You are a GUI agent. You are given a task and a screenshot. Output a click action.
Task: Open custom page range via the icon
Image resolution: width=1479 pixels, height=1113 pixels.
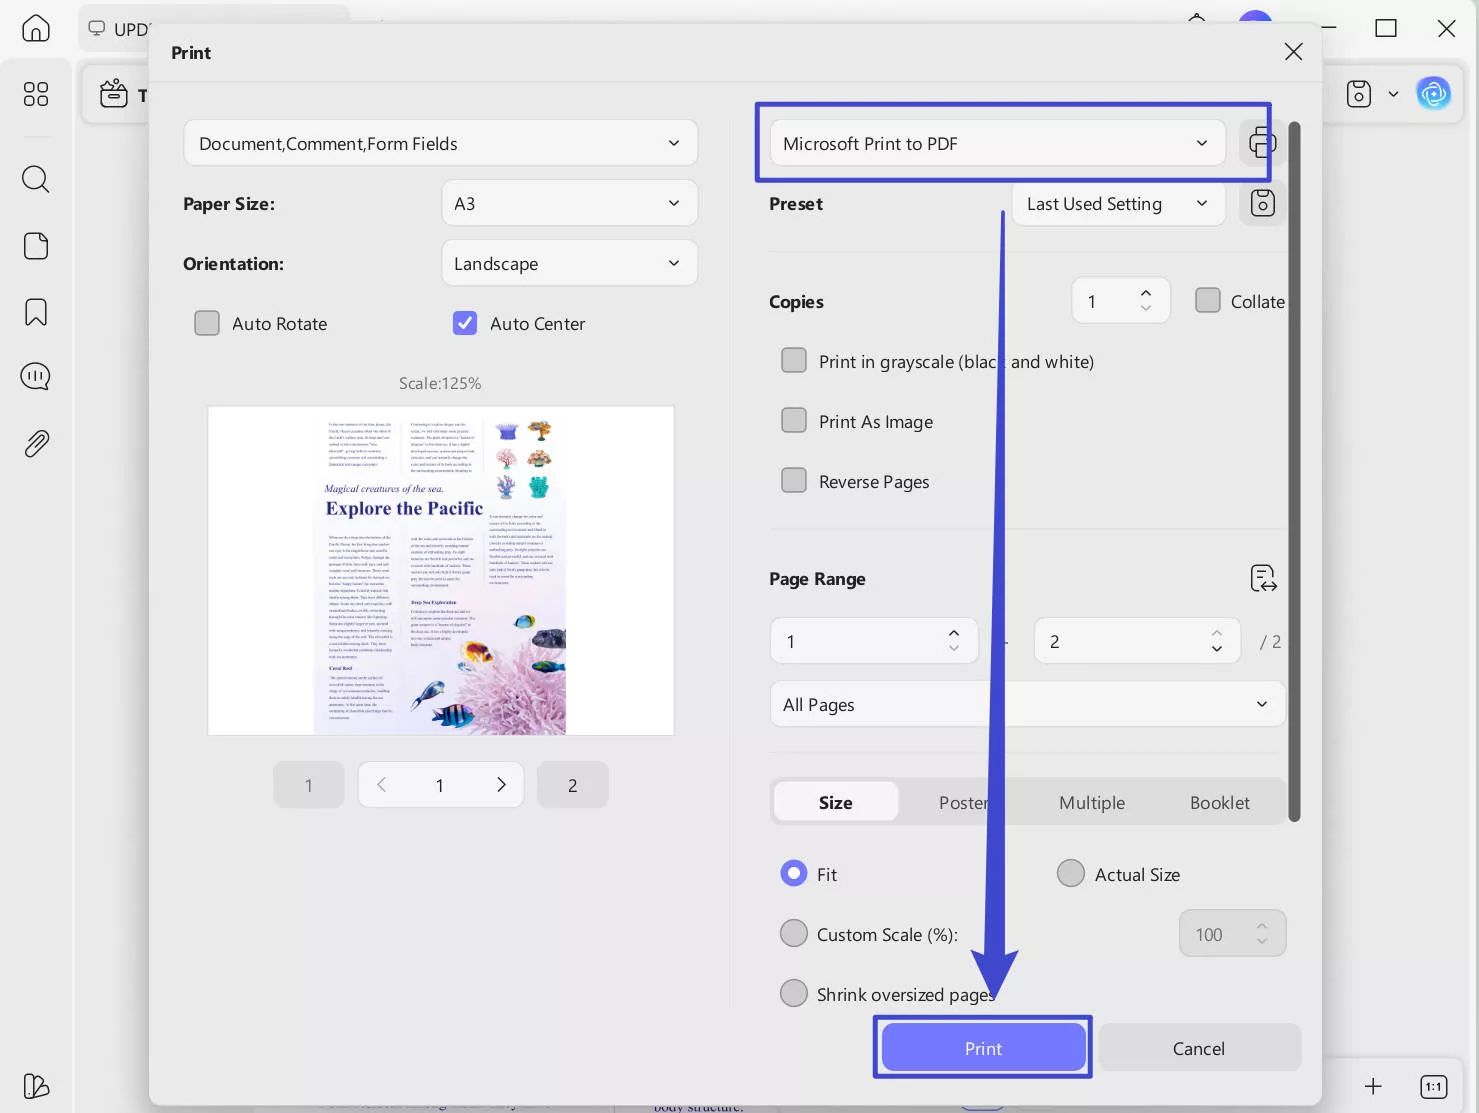[1263, 578]
